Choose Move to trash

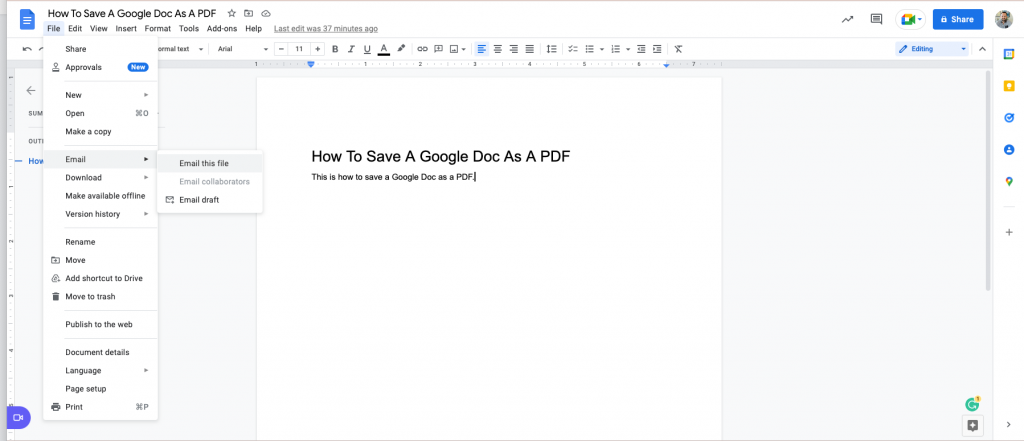pyautogui.click(x=101, y=297)
